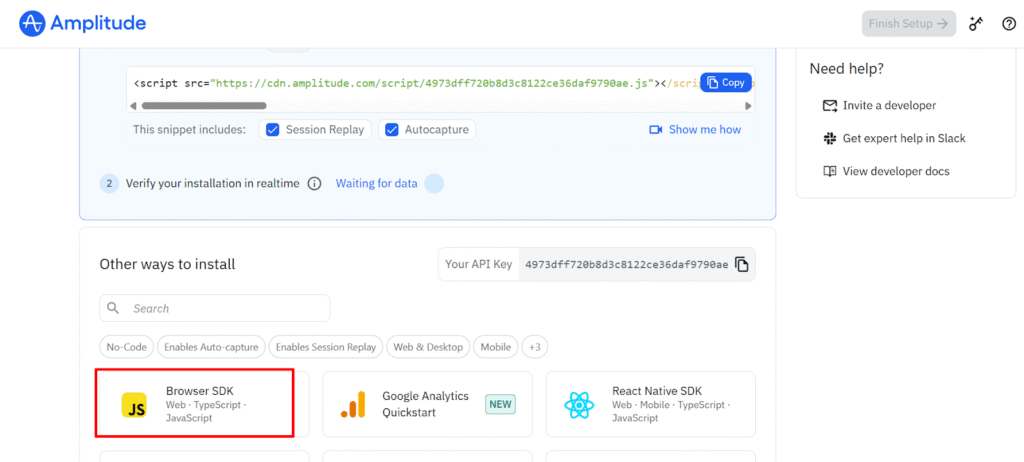Select the Web & Desktop filter
This screenshot has width=1024, height=462.
click(x=428, y=347)
